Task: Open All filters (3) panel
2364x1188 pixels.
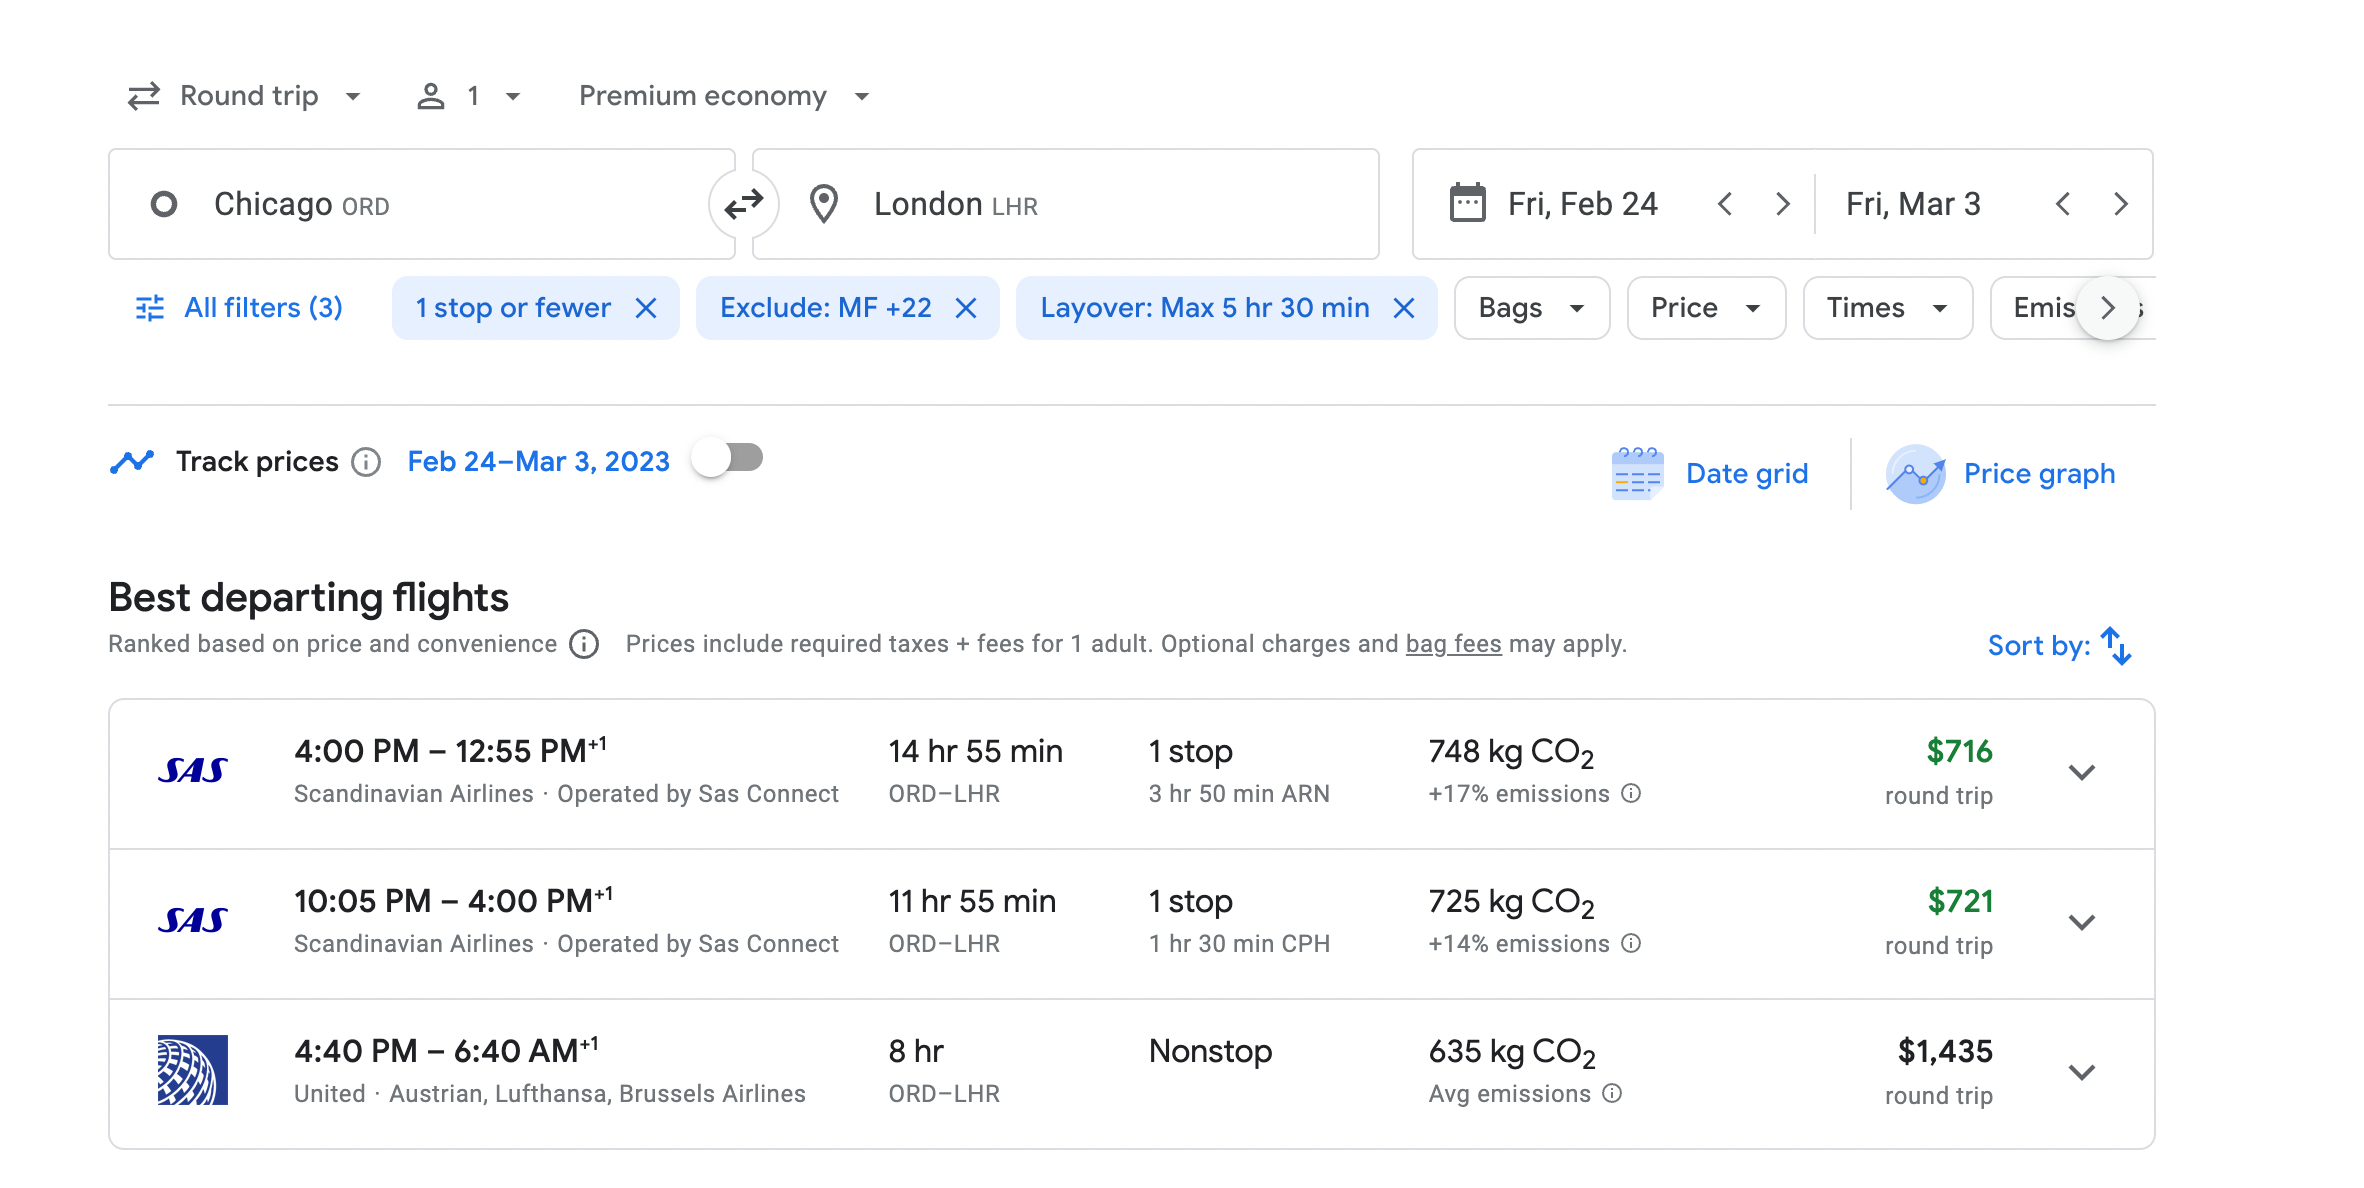Action: click(x=240, y=308)
